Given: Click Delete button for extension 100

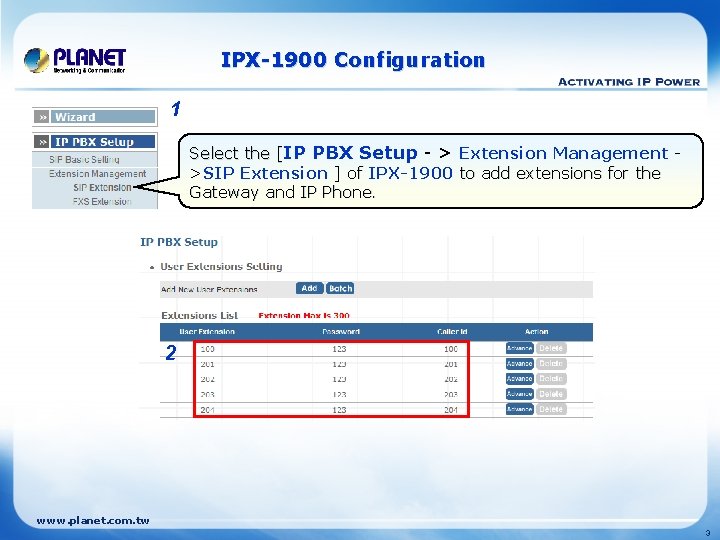Looking at the screenshot, I should click(551, 348).
